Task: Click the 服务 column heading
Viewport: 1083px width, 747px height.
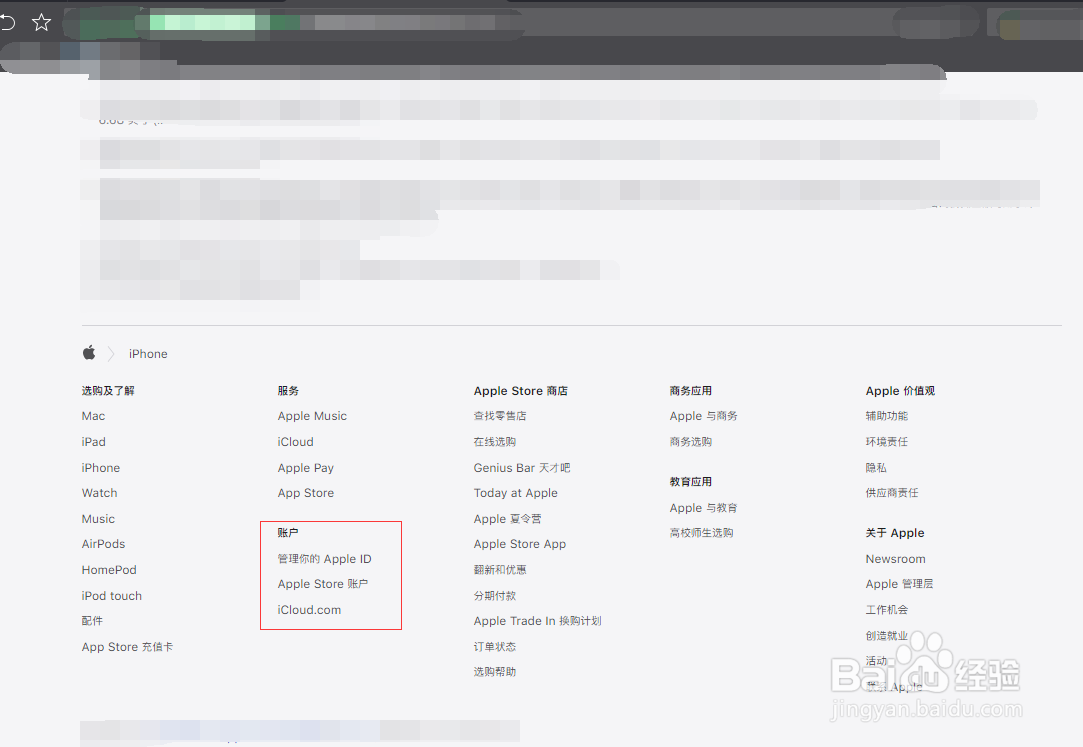Action: (288, 391)
